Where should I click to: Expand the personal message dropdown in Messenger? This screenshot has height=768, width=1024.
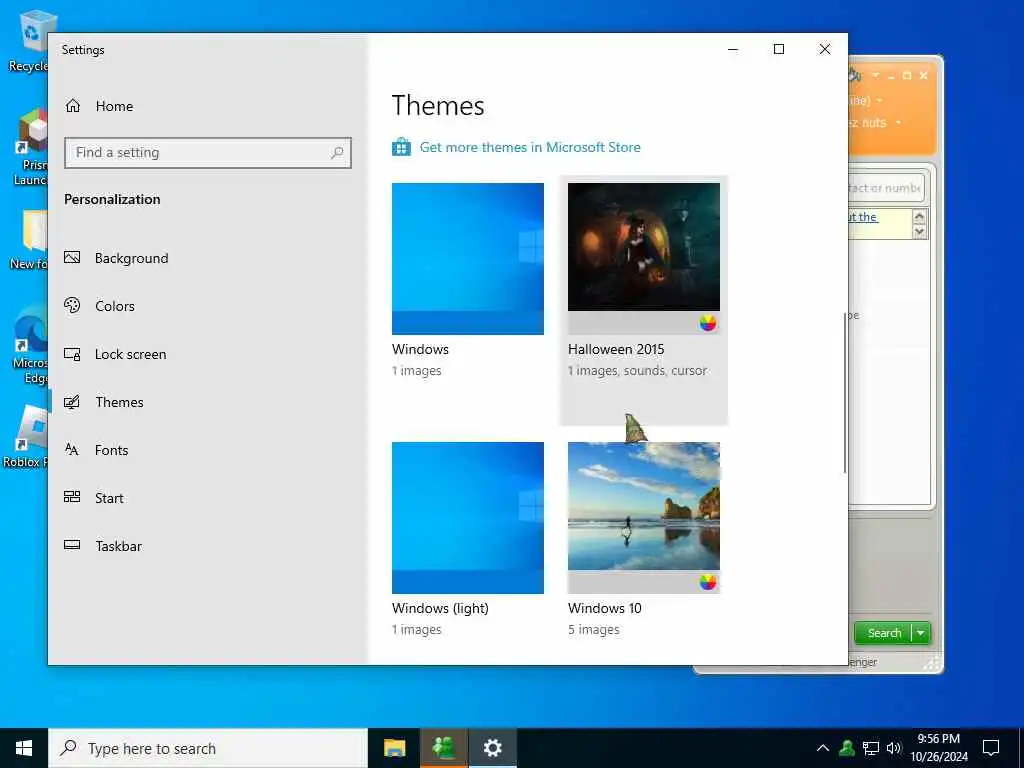tap(899, 123)
